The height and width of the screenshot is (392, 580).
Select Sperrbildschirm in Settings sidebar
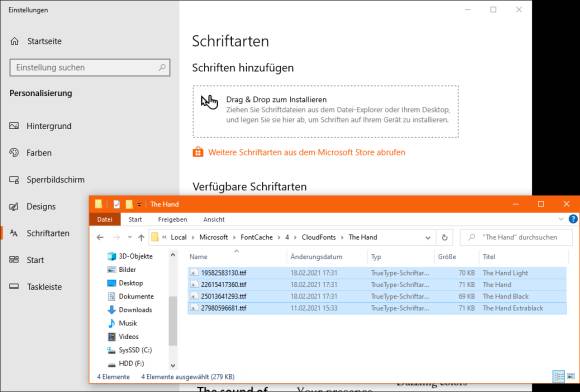[x=47, y=180]
